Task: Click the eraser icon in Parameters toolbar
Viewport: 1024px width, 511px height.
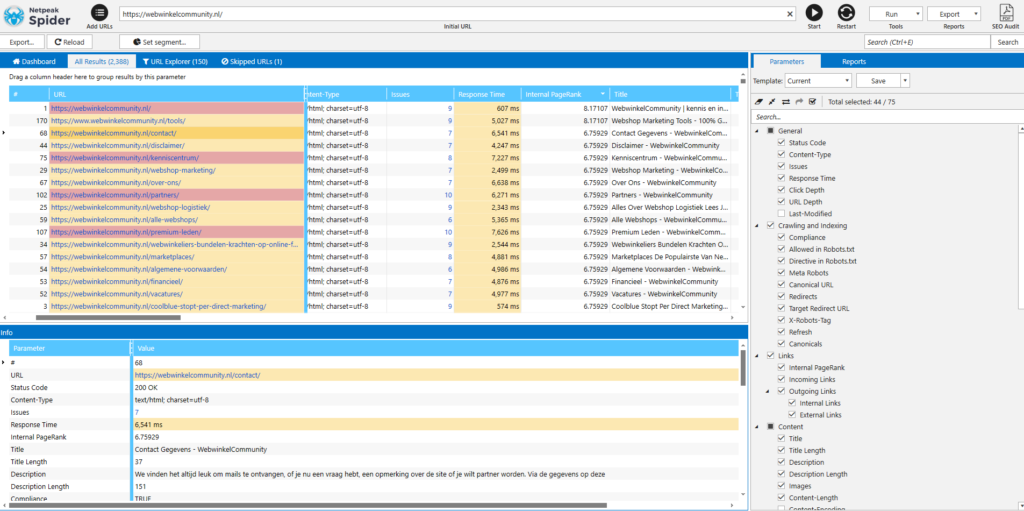Action: pyautogui.click(x=758, y=101)
